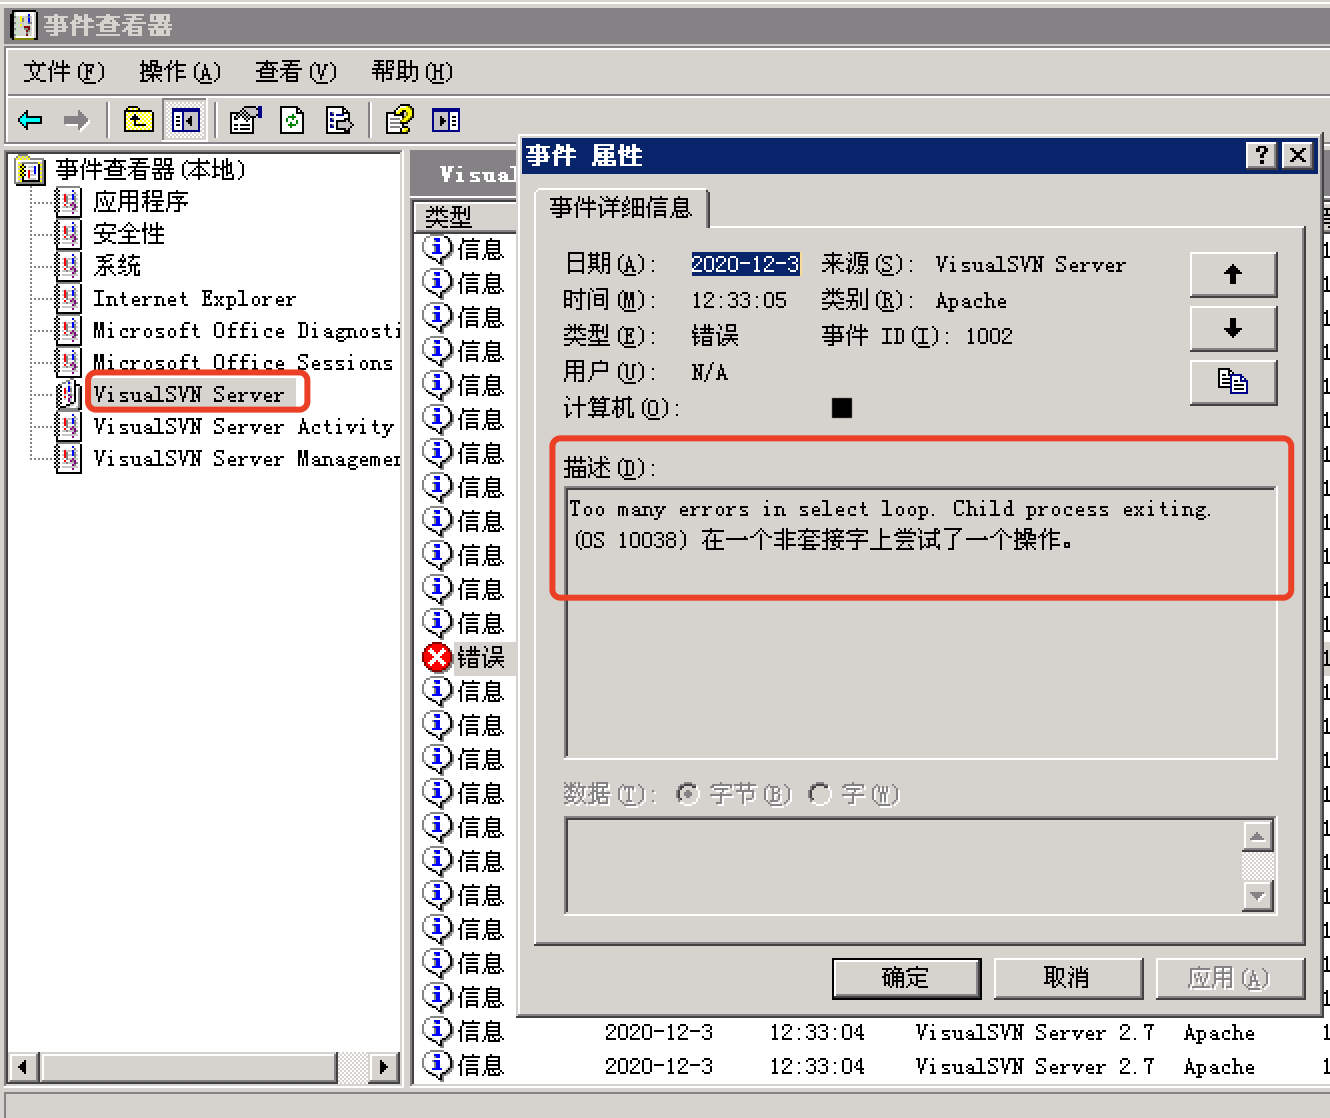This screenshot has width=1330, height=1118.
Task: Click the Forward arrow in the toolbar
Action: [x=76, y=121]
